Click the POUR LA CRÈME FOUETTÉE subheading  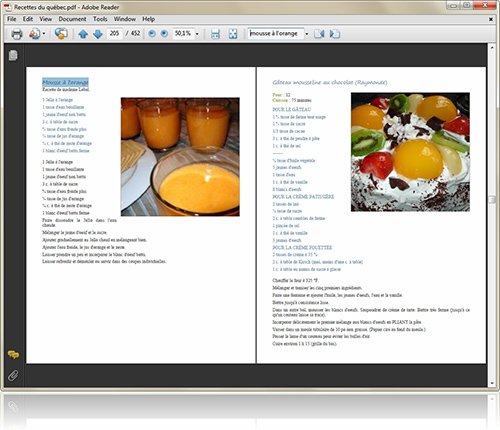[x=302, y=248]
